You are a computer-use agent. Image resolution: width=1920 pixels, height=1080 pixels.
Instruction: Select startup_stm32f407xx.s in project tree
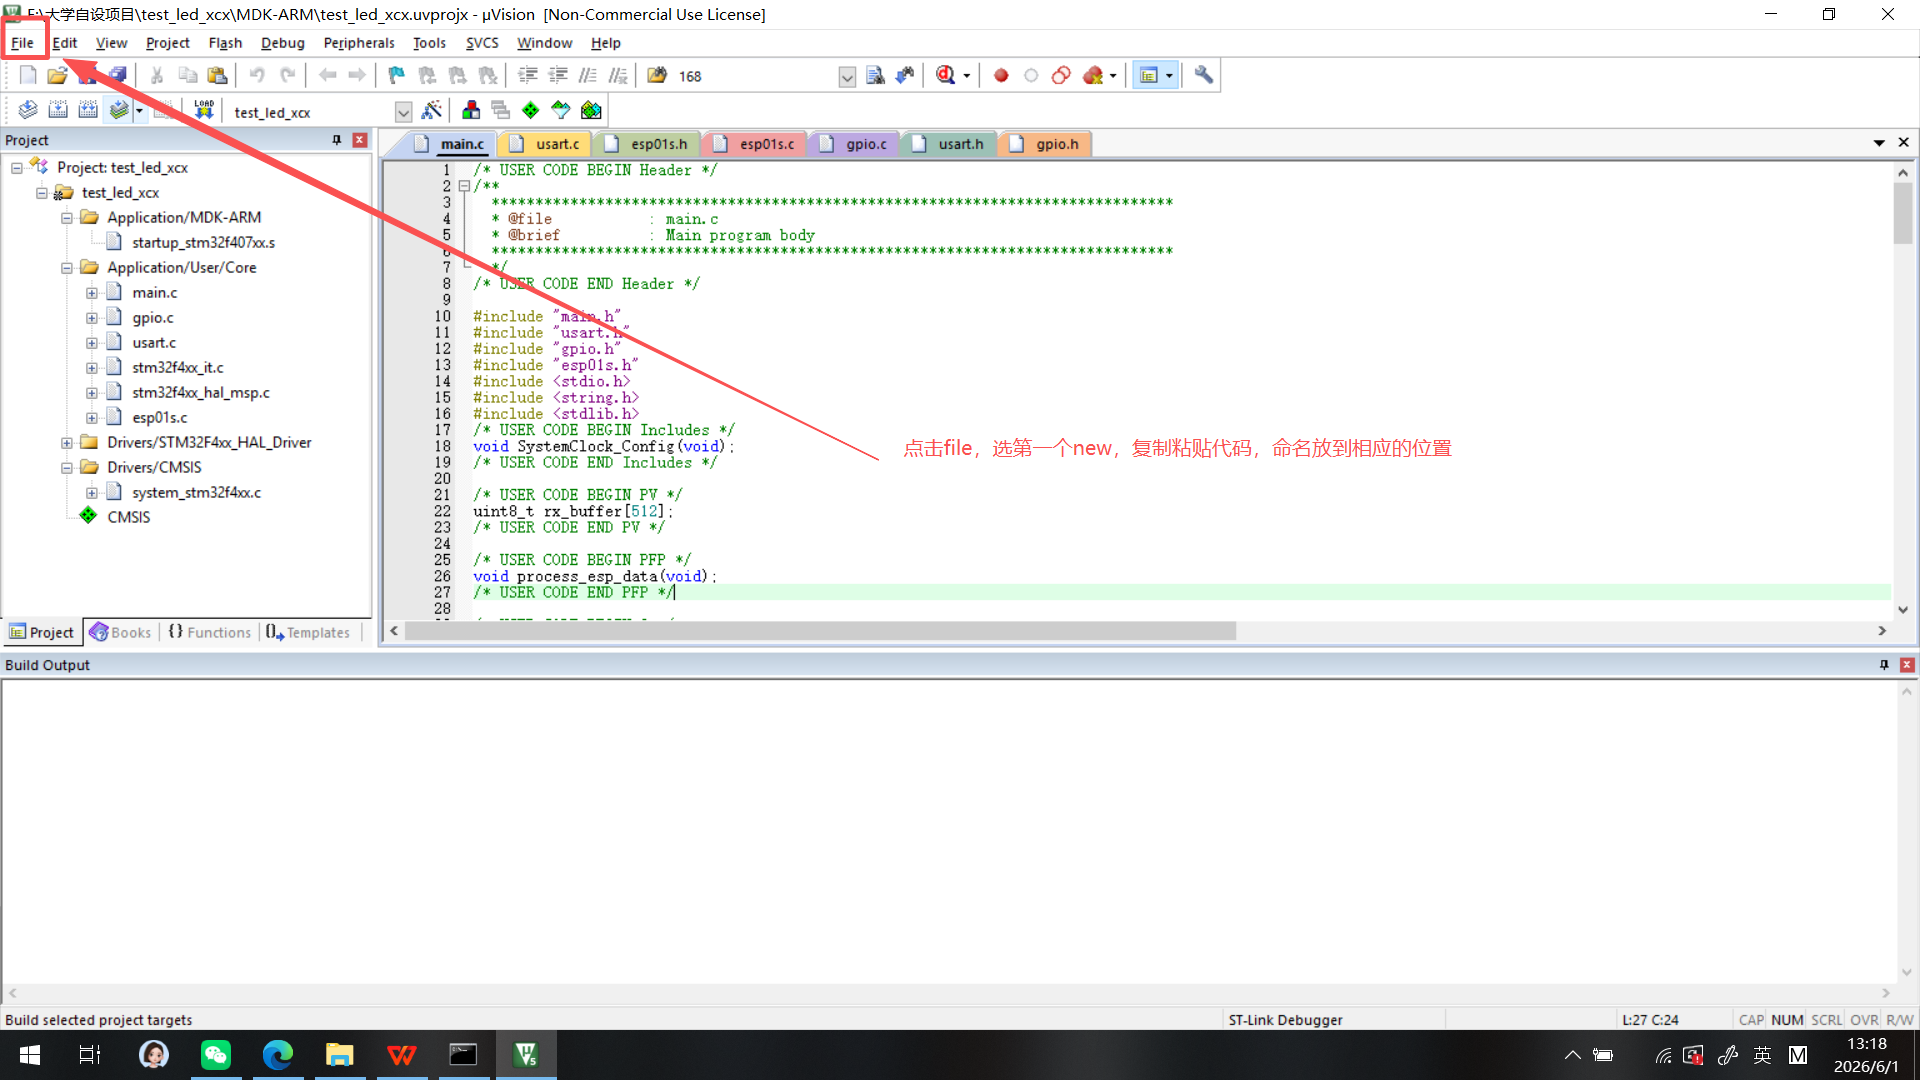tap(203, 242)
